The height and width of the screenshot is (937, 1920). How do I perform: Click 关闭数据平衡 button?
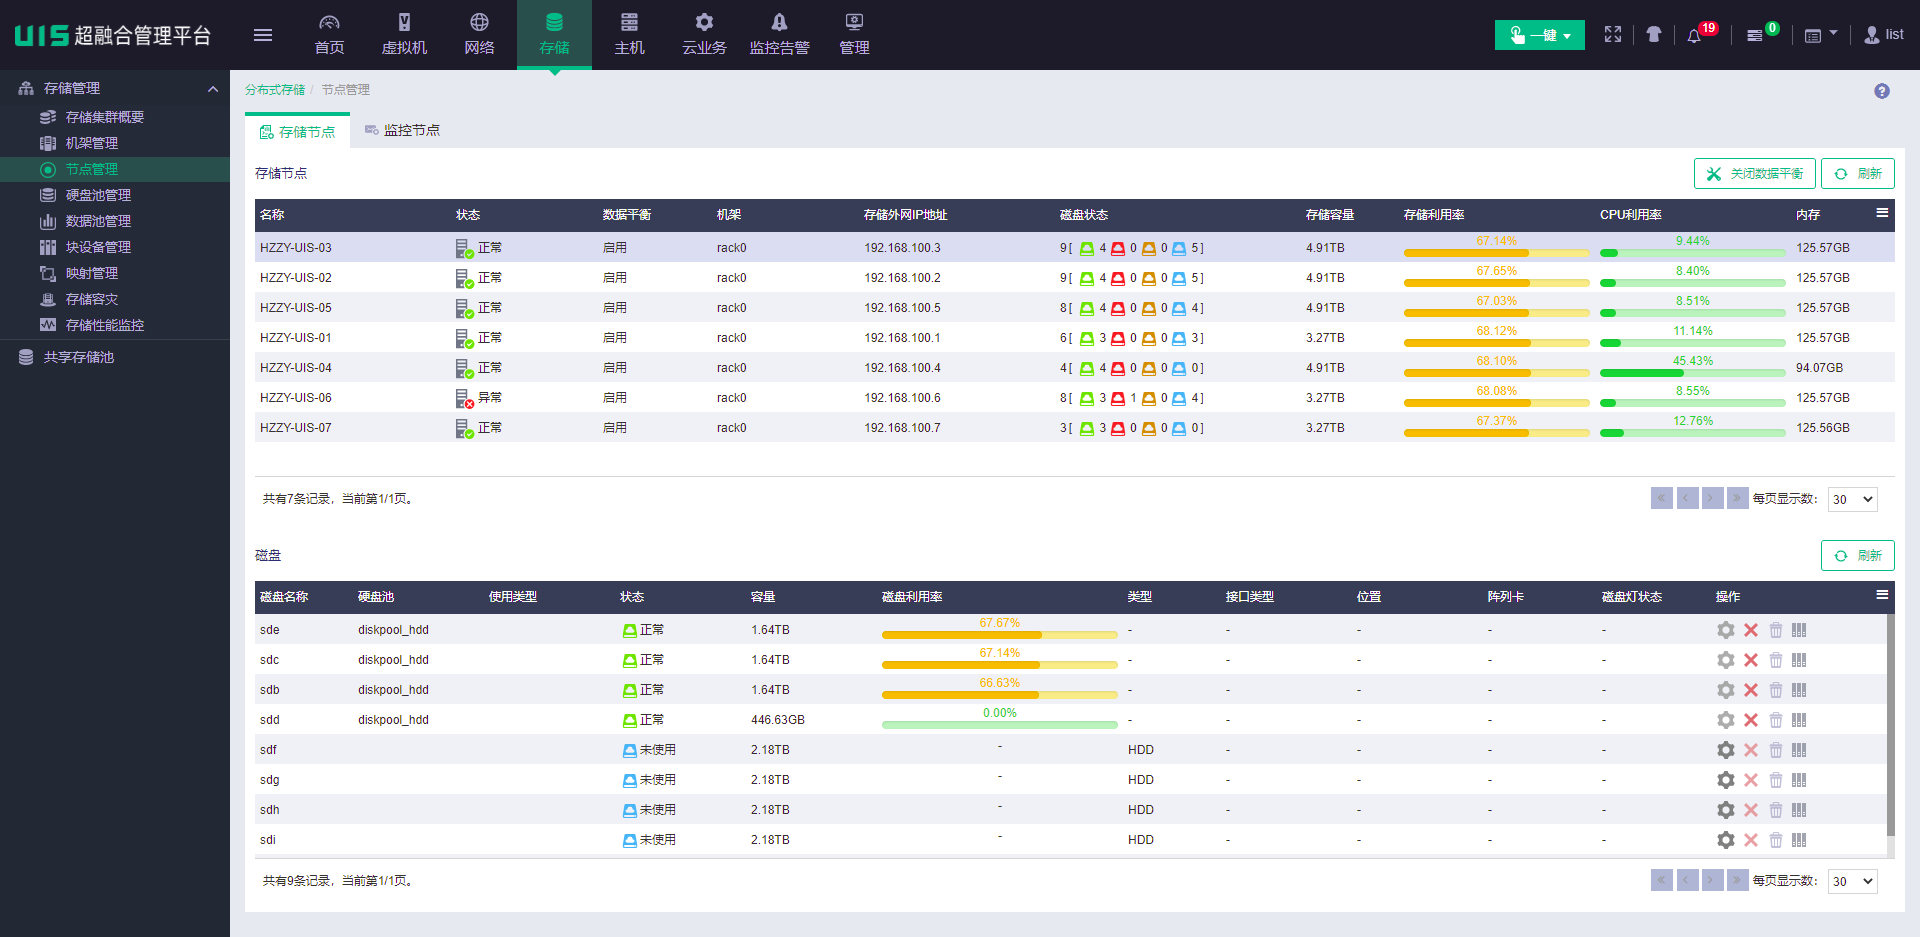coord(1754,173)
